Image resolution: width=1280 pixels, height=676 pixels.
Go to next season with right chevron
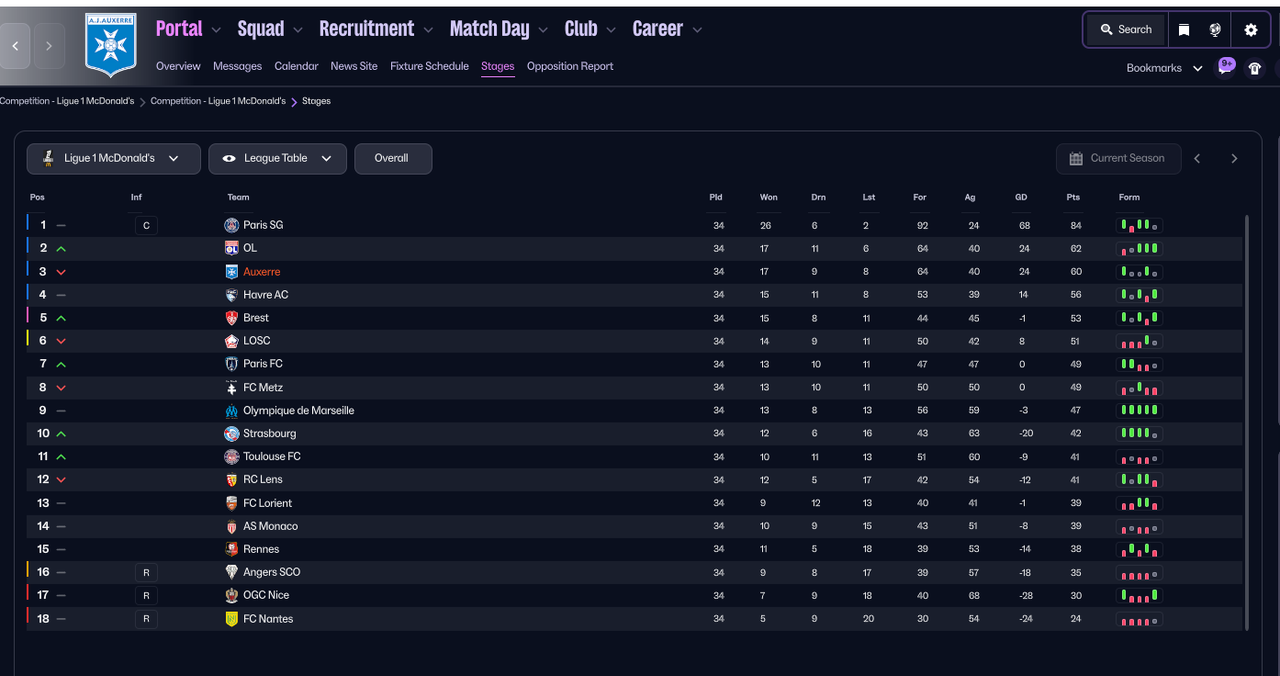coord(1234,159)
